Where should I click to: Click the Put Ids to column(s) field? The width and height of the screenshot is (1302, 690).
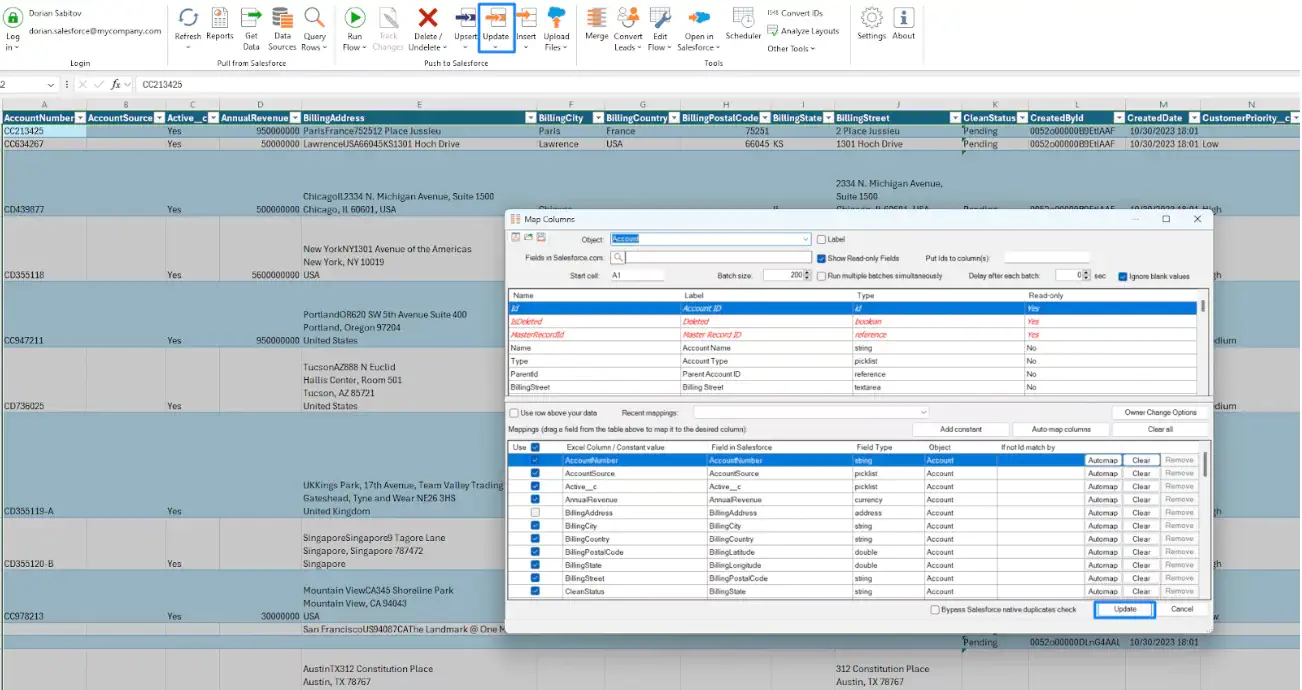coord(1046,258)
